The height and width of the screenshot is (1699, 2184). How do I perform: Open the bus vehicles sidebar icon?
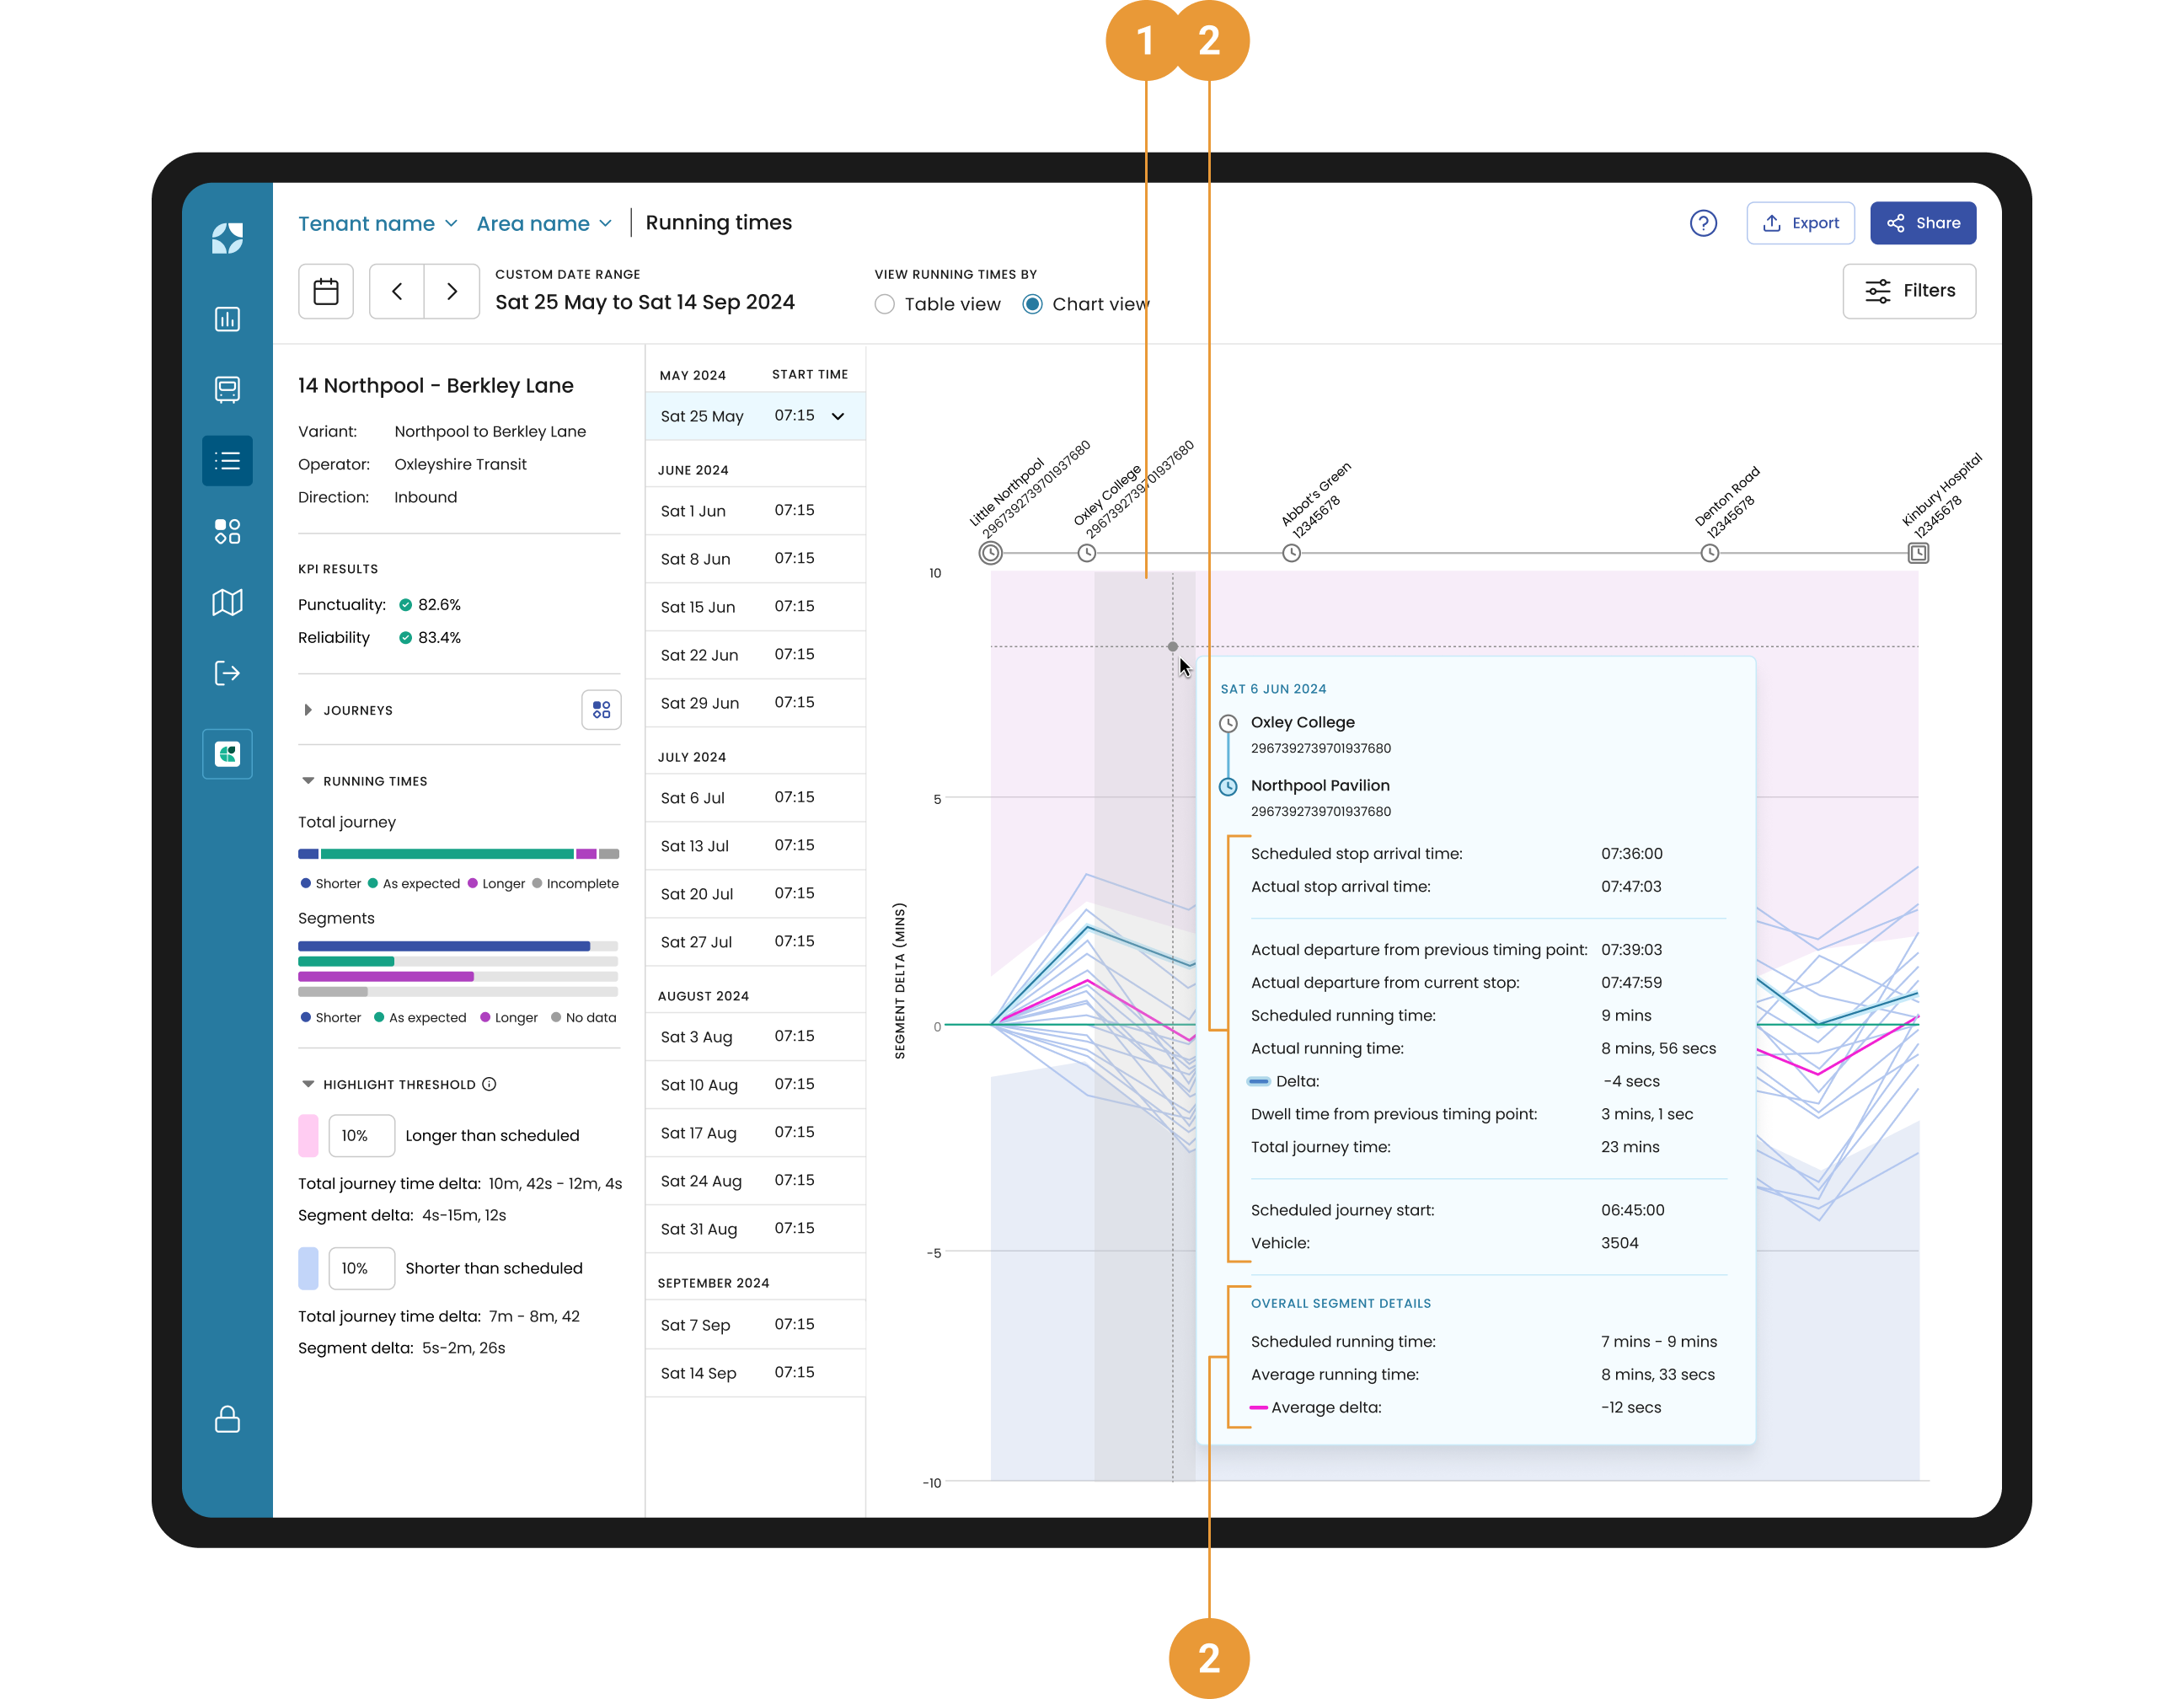(x=227, y=390)
